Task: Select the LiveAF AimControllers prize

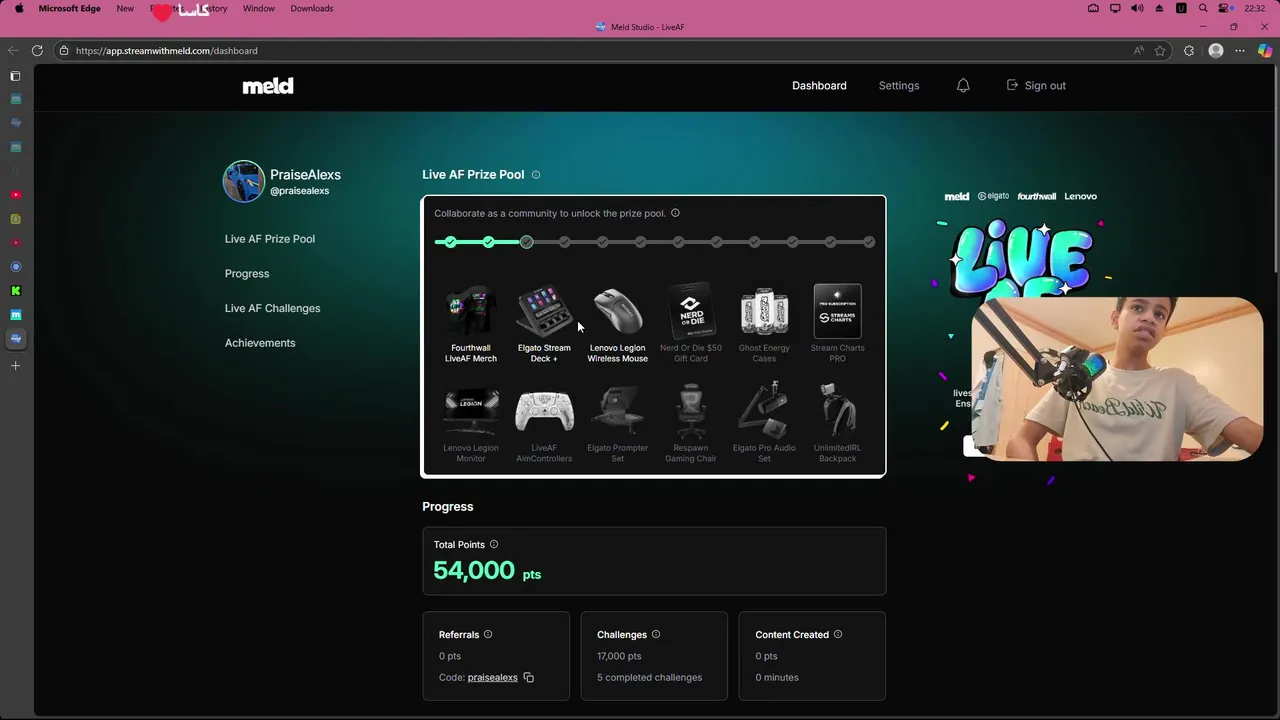Action: coord(544,423)
